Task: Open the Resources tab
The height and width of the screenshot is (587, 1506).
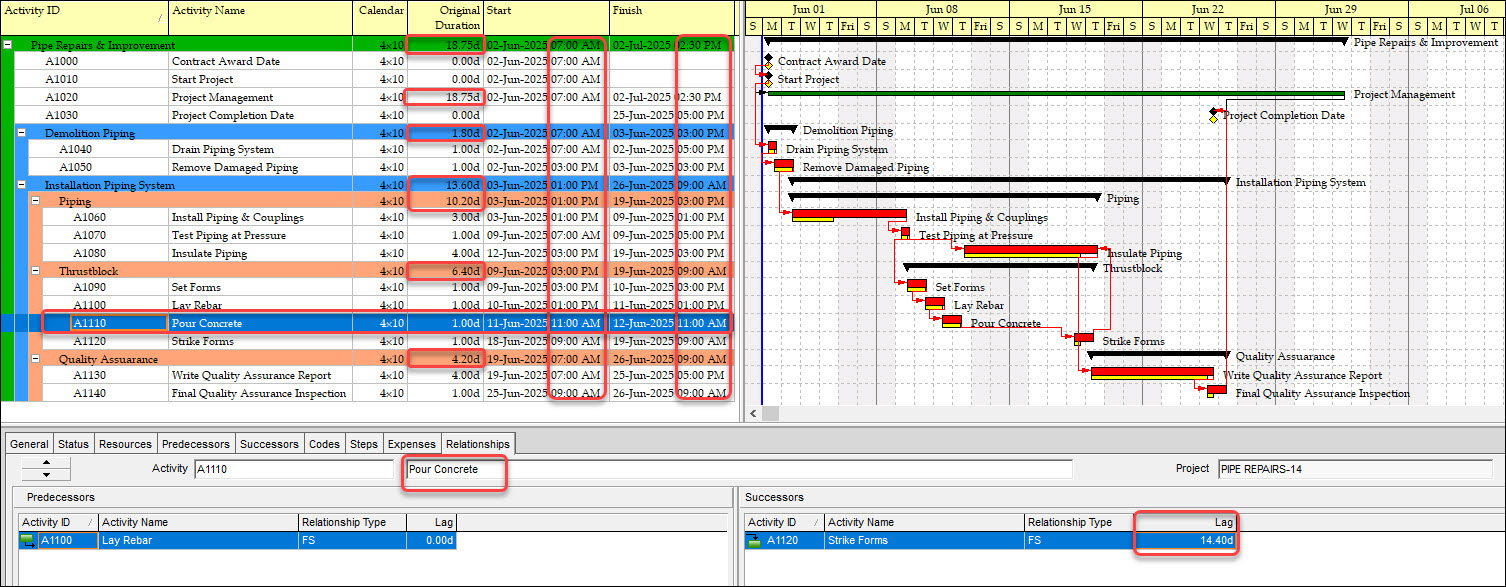Action: tap(125, 444)
